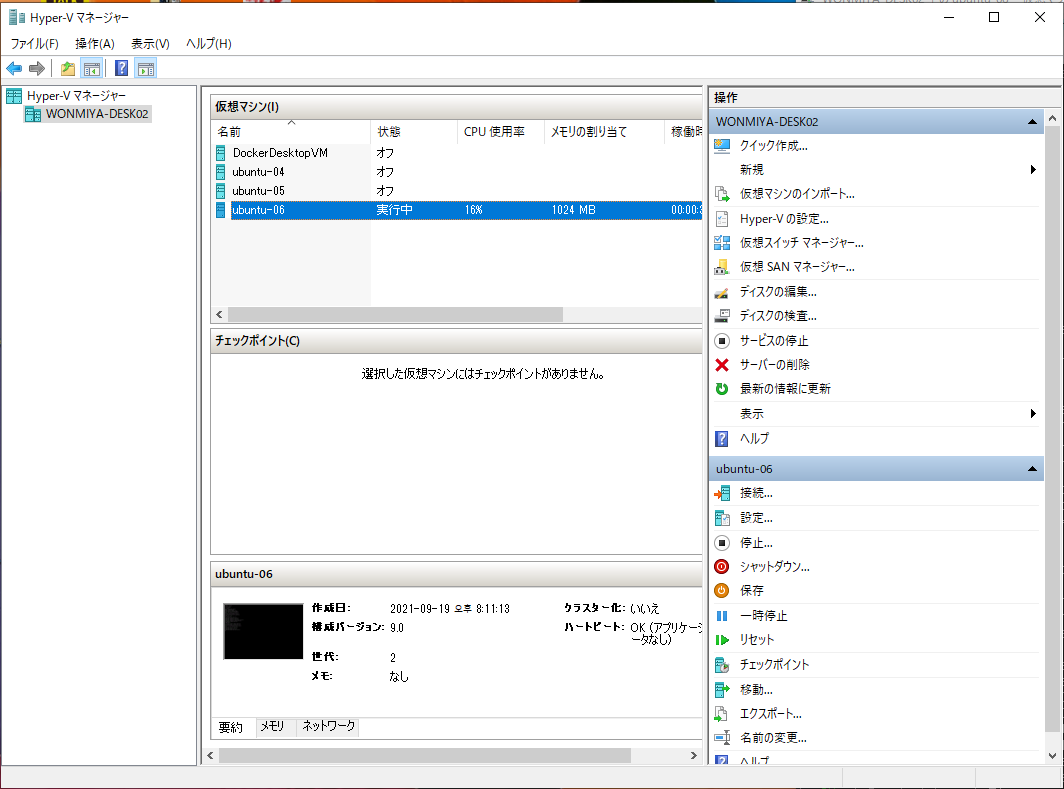Viewport: 1064px width, 789px height.
Task: Click left arrow of VM list scrollbar
Action: pyautogui.click(x=219, y=315)
